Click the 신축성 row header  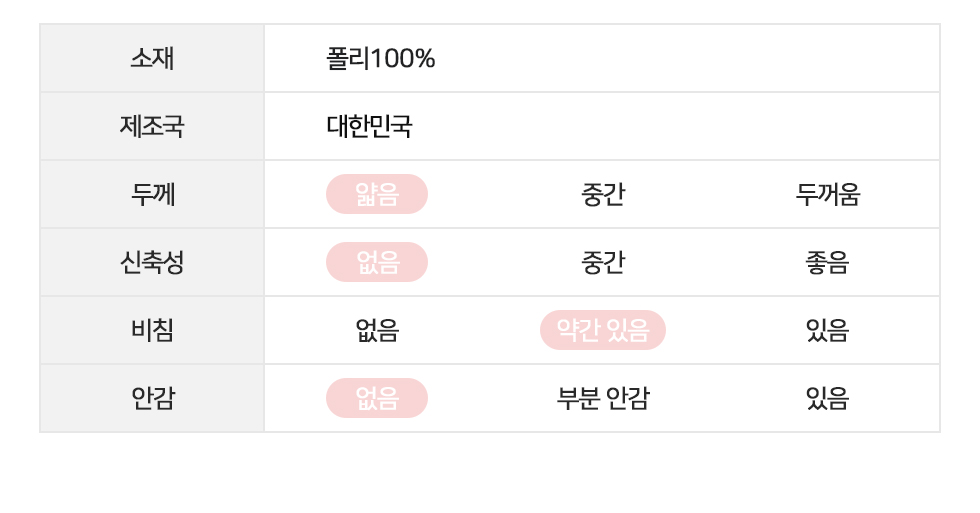[x=152, y=262]
